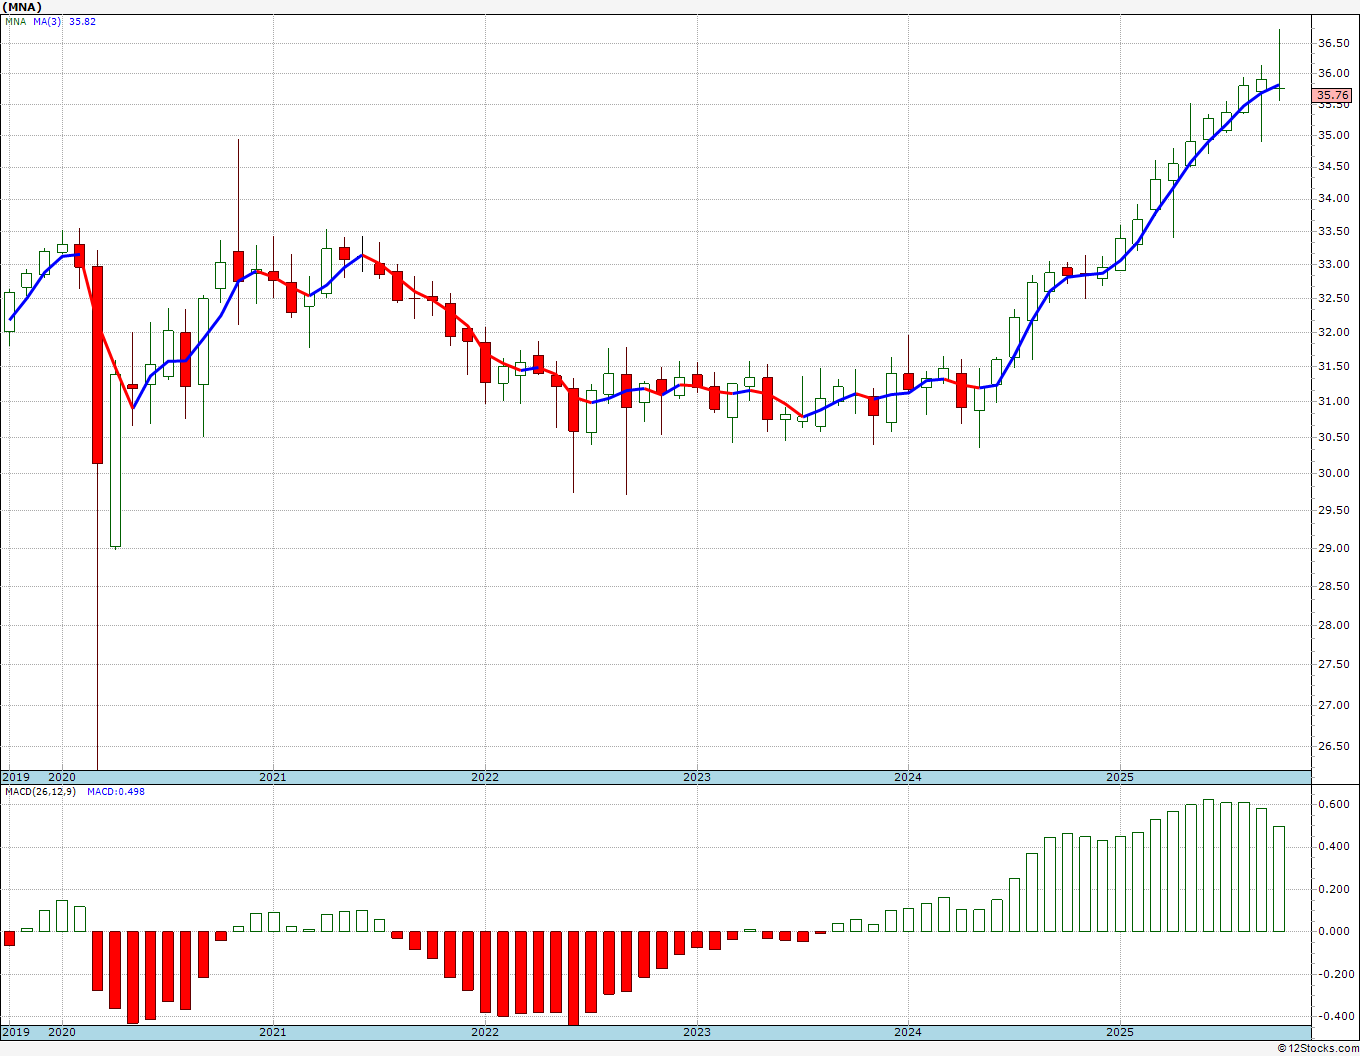This screenshot has height=1056, width=1360.
Task: Select the 26.50 price axis label
Action: 1334,746
